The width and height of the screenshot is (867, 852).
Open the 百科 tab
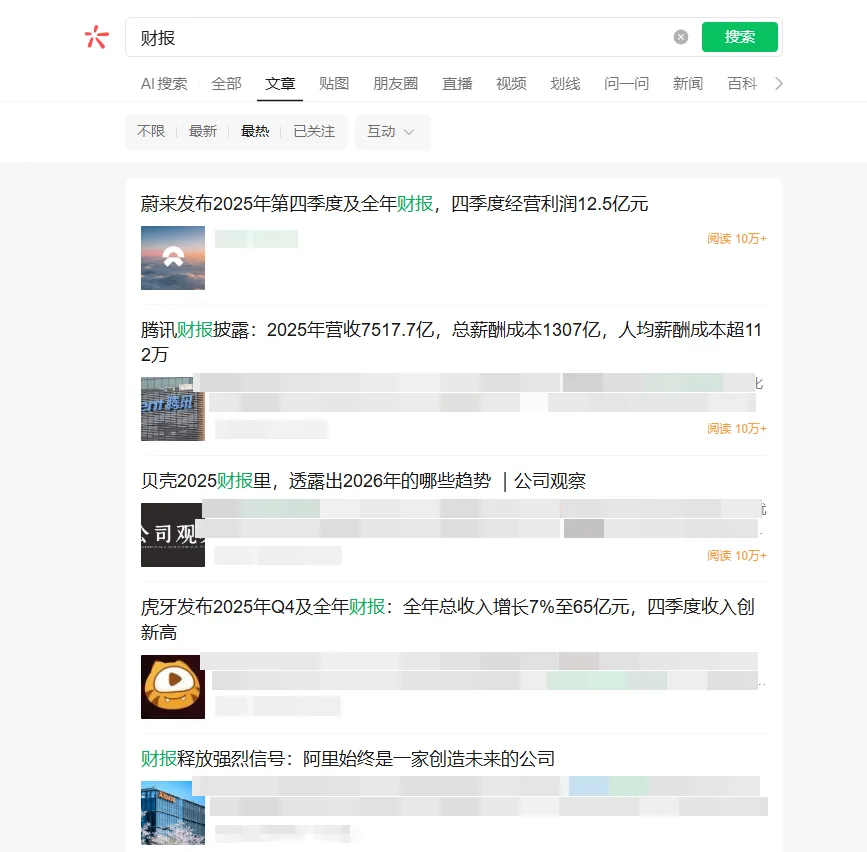point(742,83)
